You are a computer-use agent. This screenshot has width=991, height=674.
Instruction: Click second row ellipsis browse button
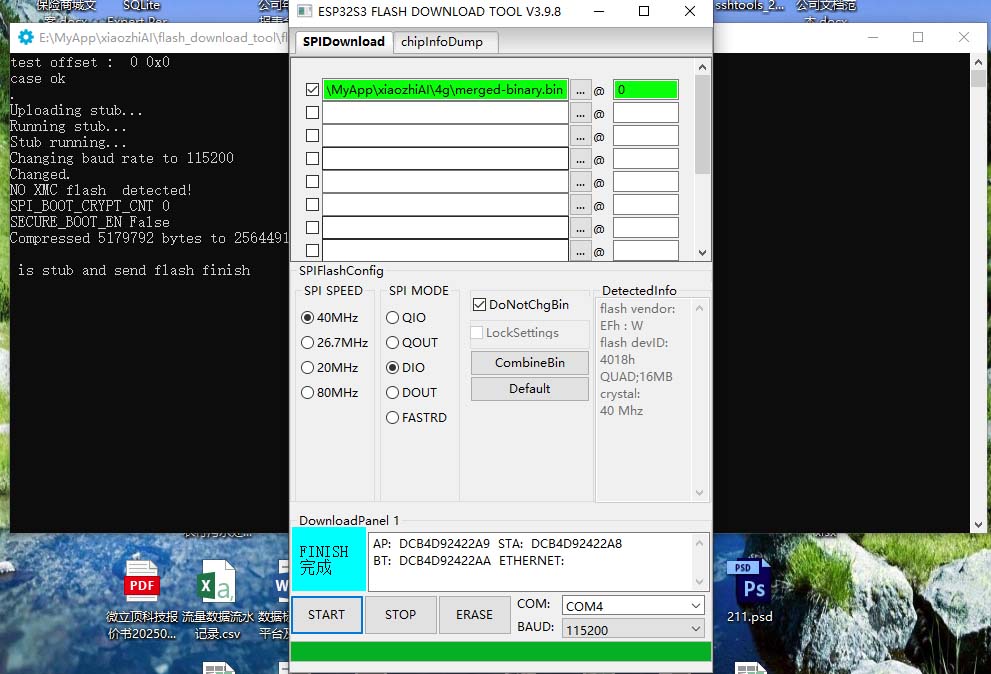(x=580, y=113)
